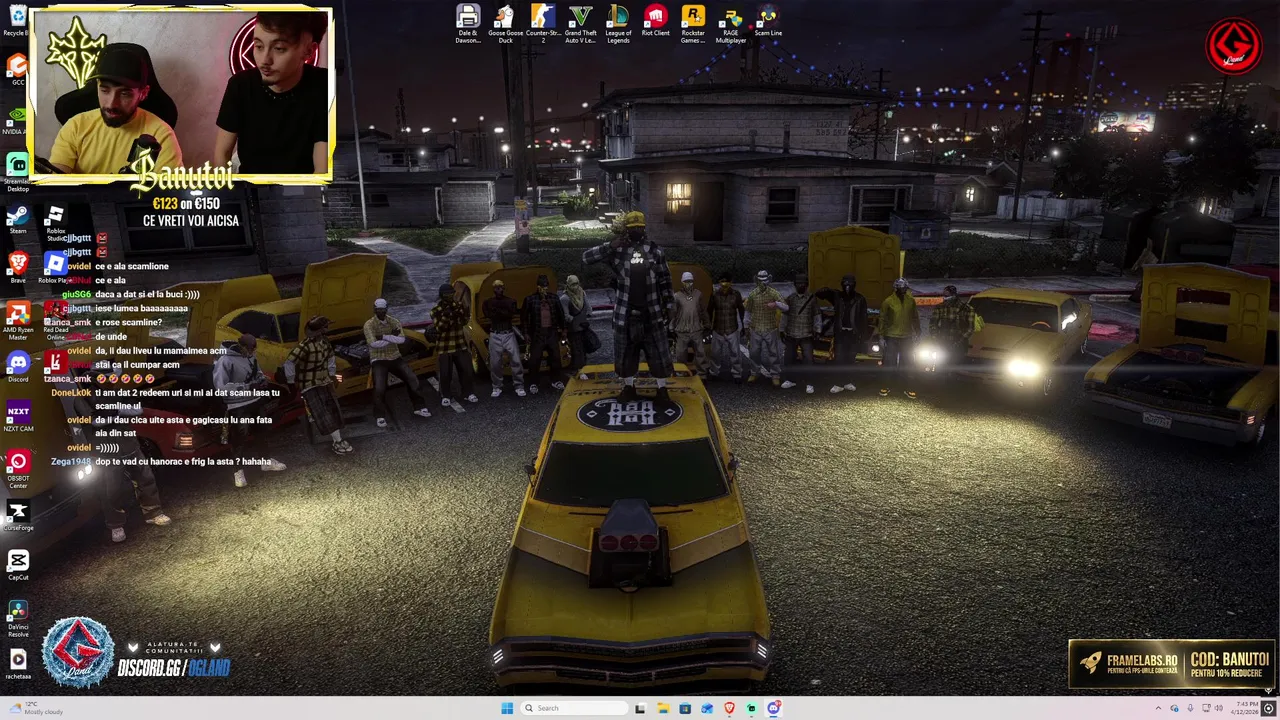
Task: Switch to Discord in the taskbar
Action: (773, 708)
